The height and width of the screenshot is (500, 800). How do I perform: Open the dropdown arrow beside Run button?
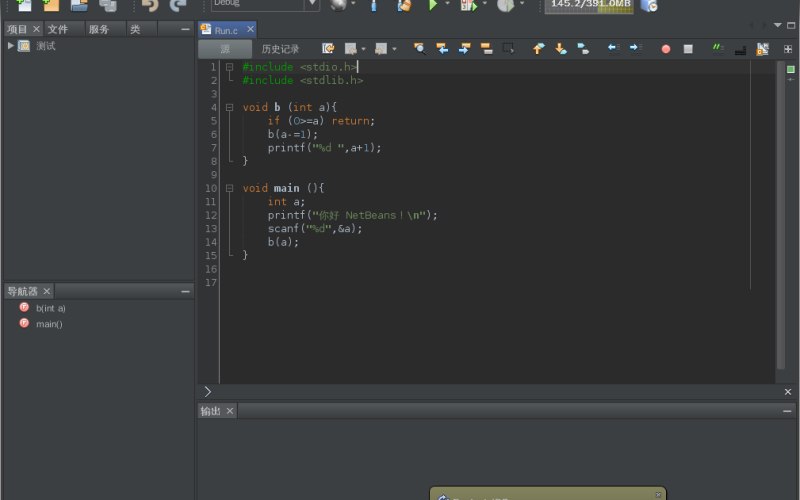tap(447, 4)
